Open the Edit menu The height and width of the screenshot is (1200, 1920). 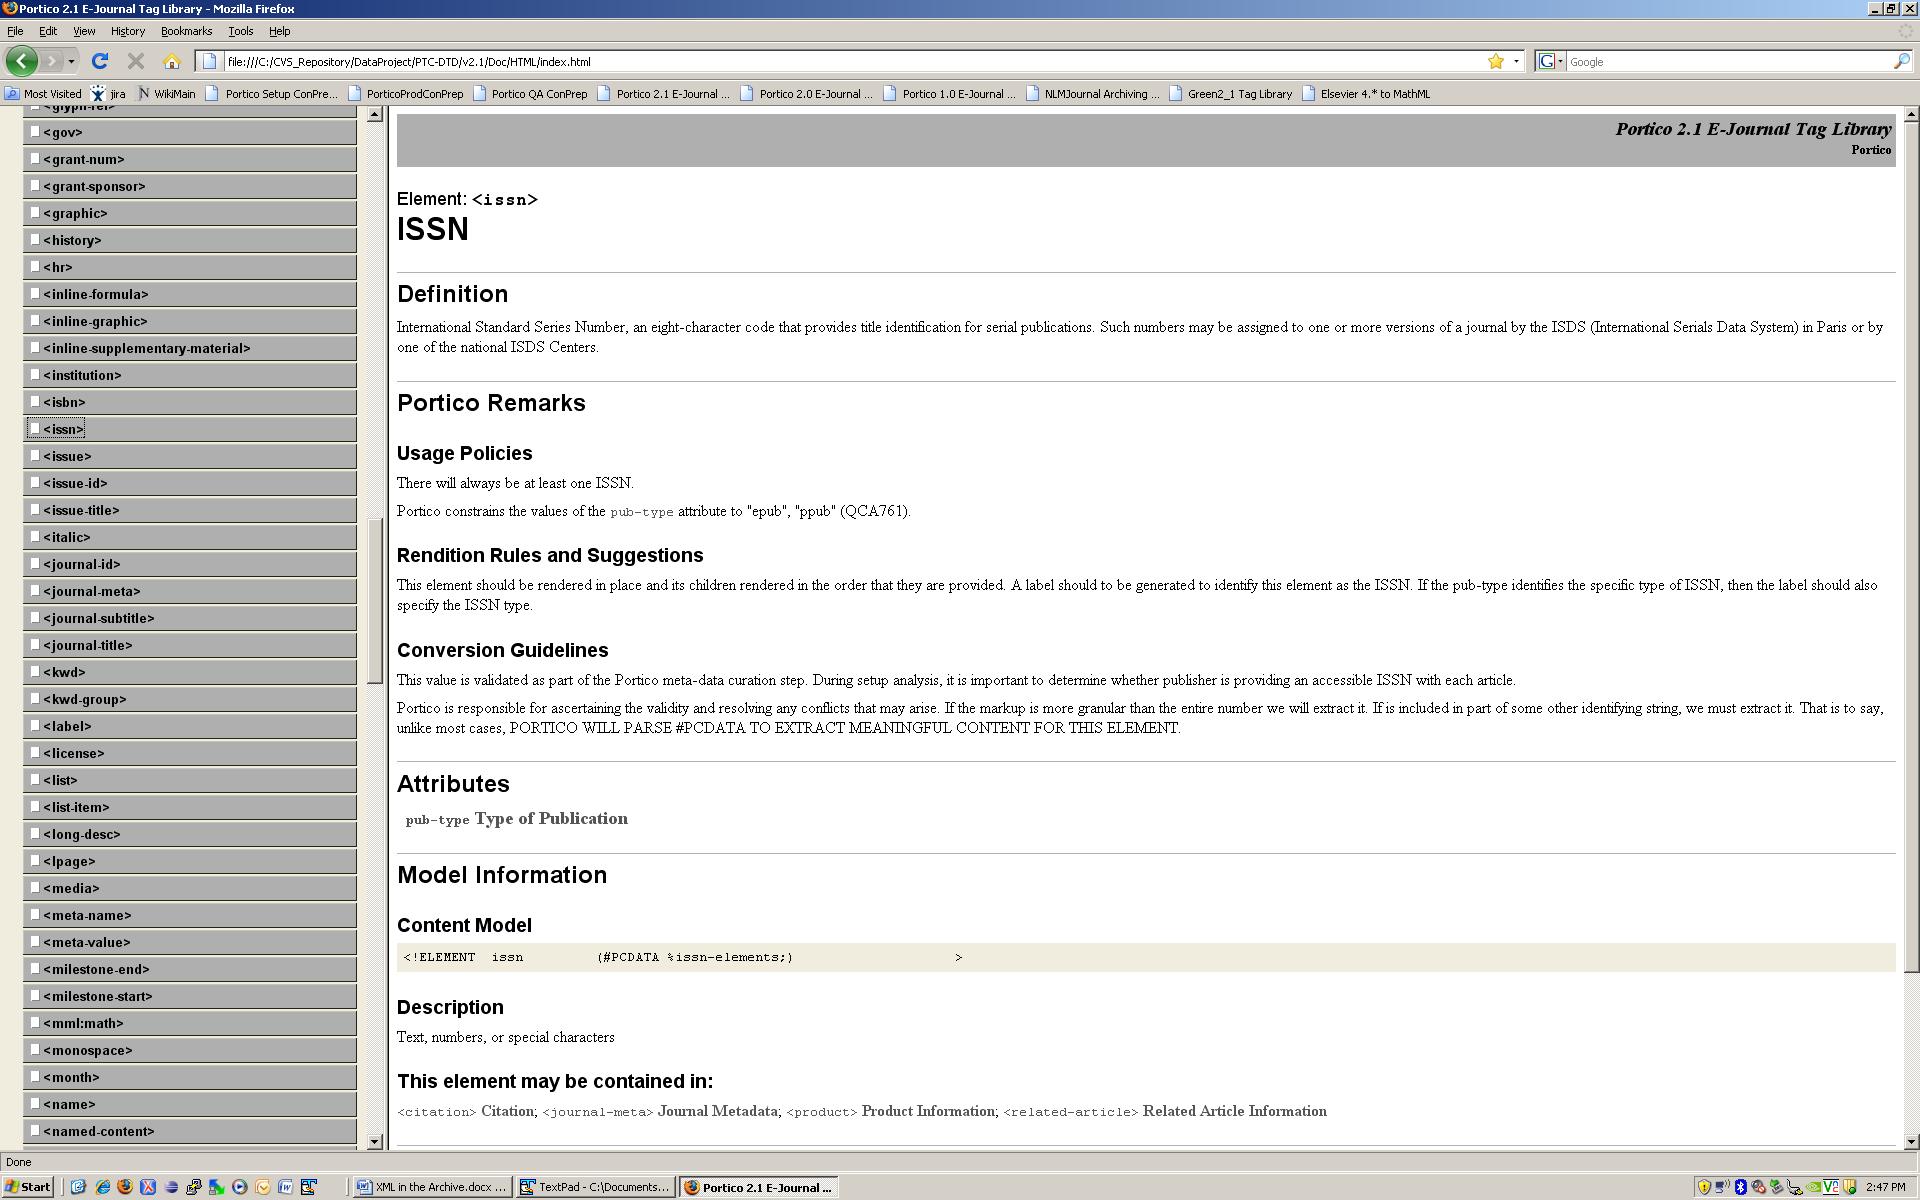(x=48, y=31)
